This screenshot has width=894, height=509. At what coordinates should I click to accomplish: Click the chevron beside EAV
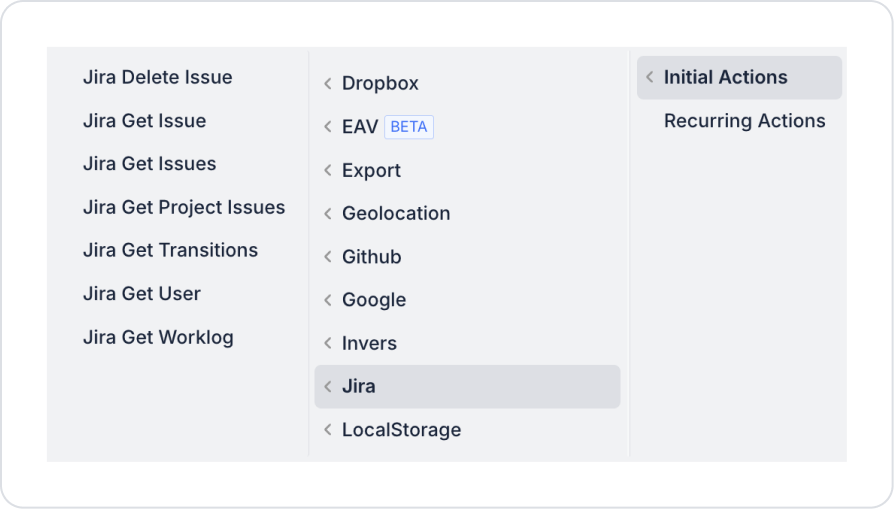328,127
